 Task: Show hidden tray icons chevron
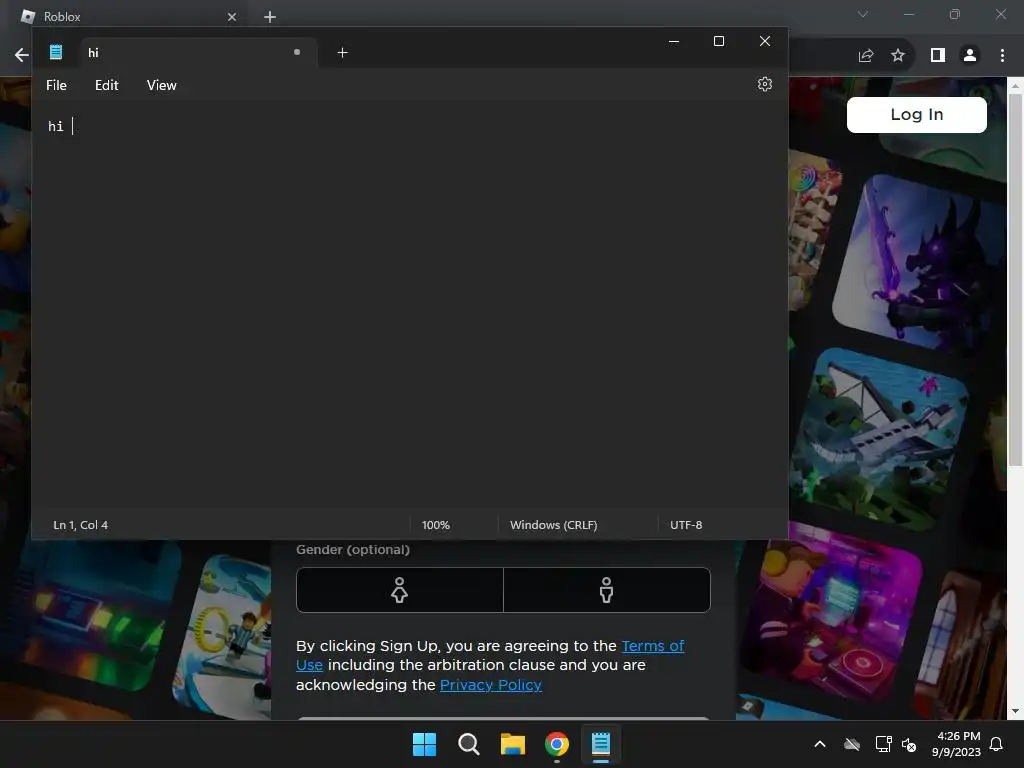(820, 744)
